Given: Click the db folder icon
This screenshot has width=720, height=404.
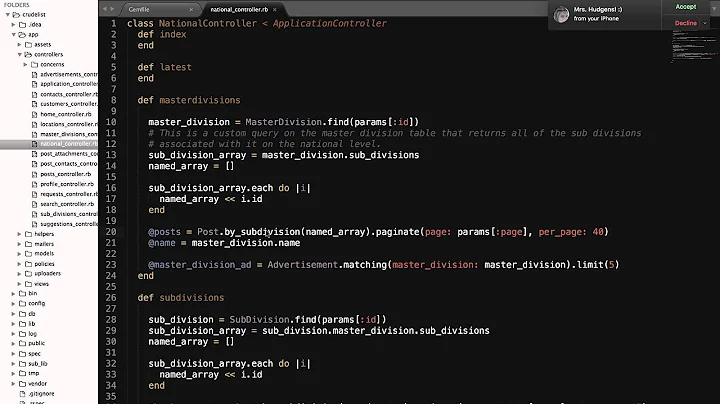Looking at the screenshot, I should [22, 314].
